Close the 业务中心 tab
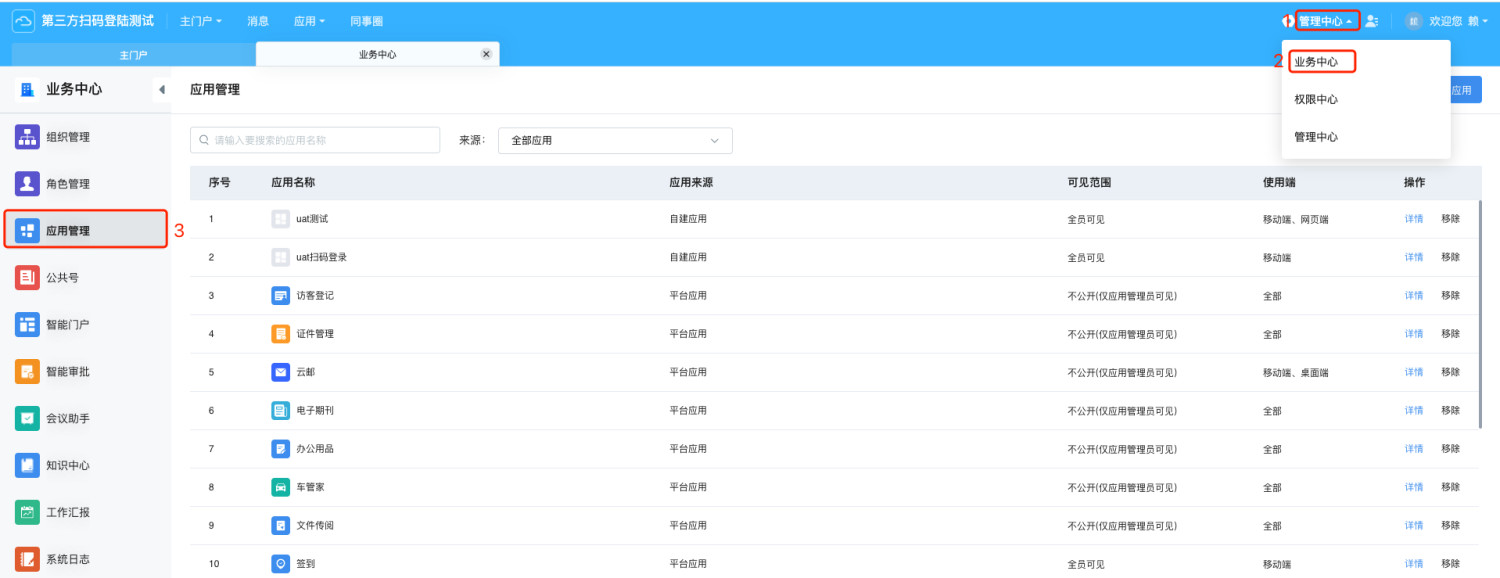The width and height of the screenshot is (1500, 578). click(x=486, y=54)
